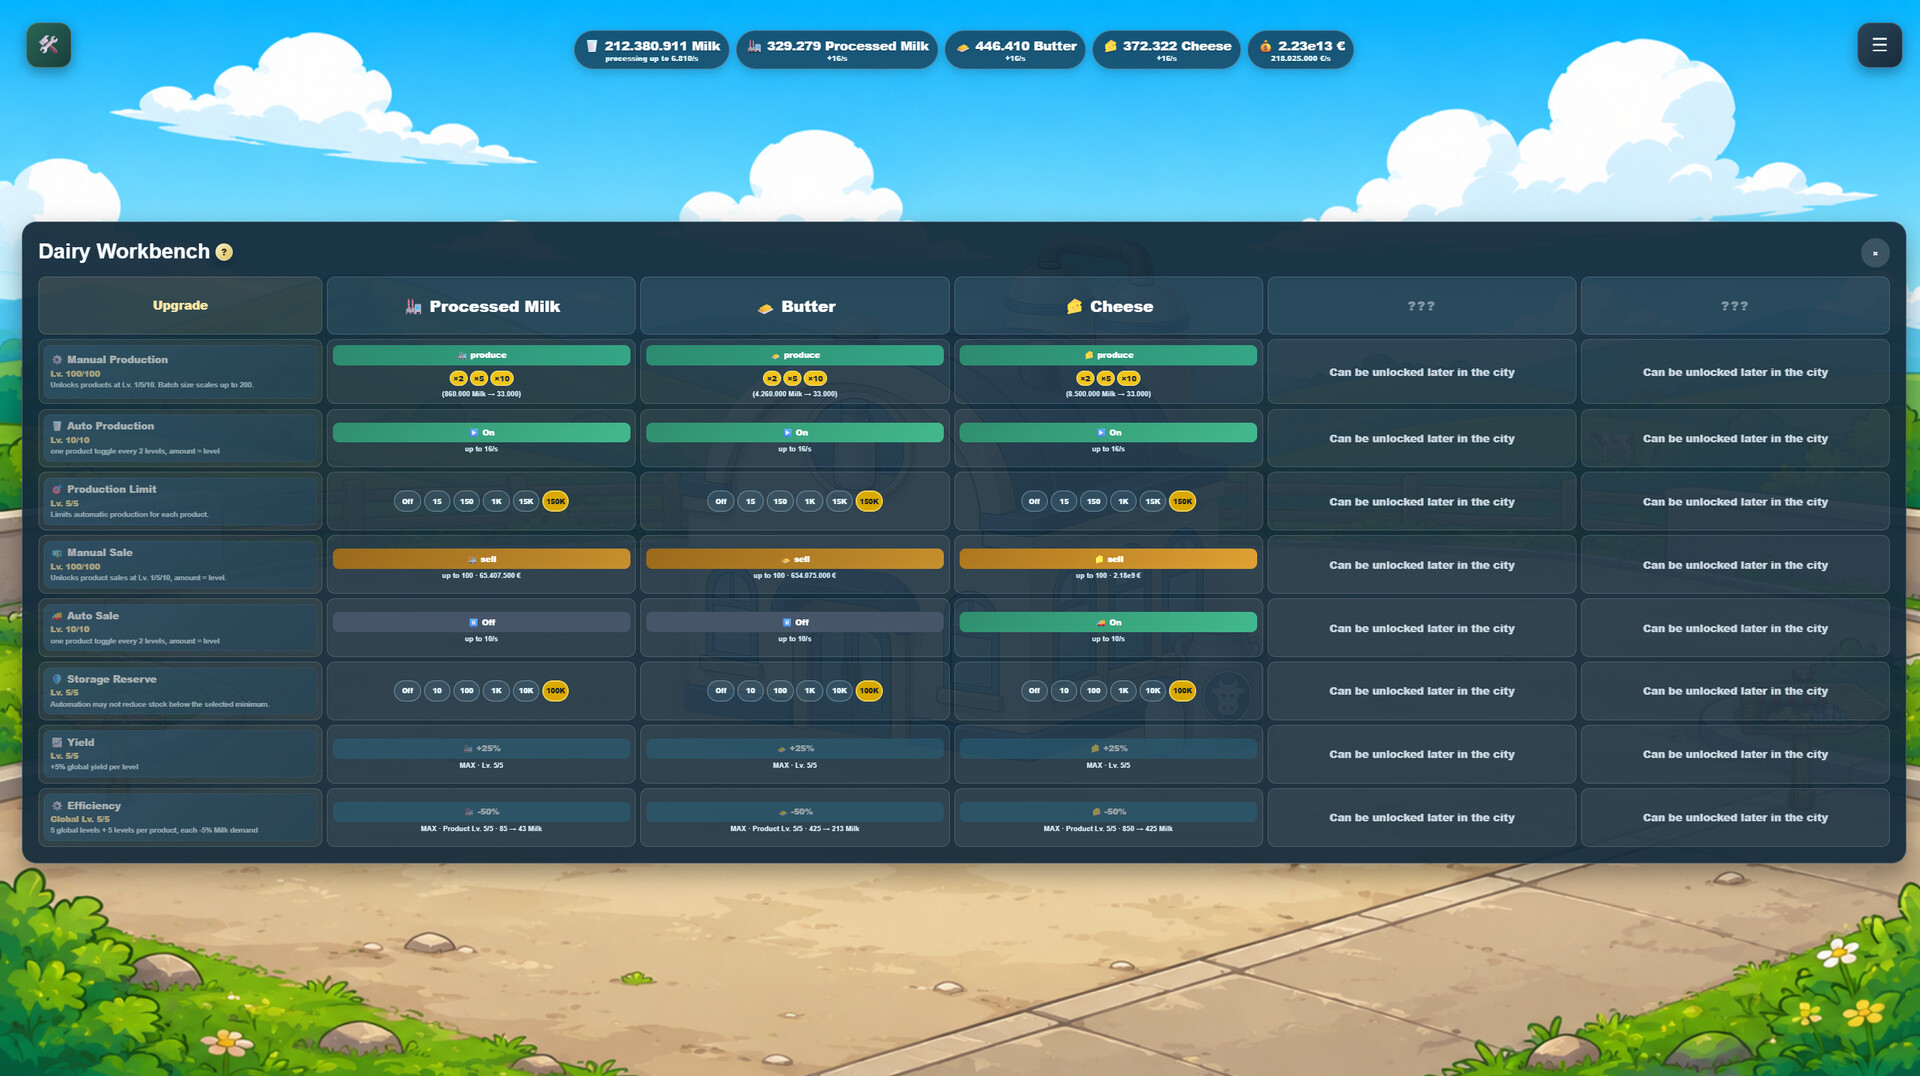
Task: Toggle Auto Production for Cheese
Action: 1108,432
